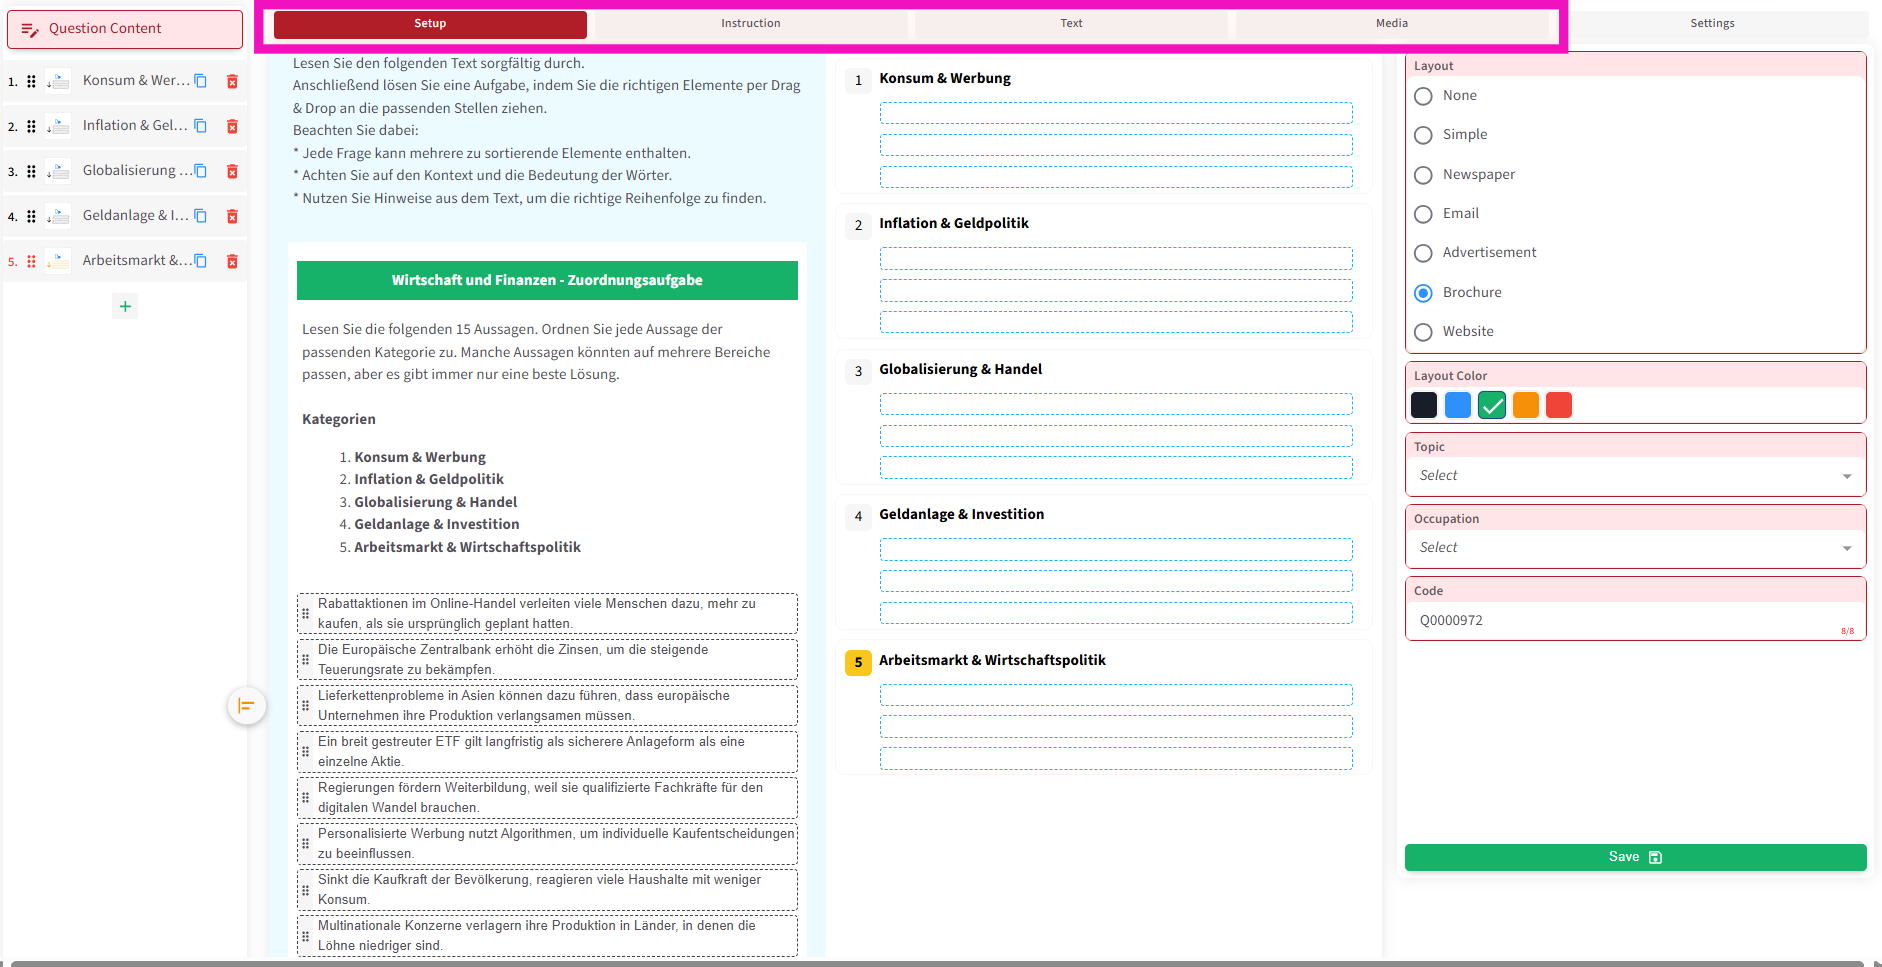
Task: Select the Newspaper layout option
Action: (x=1423, y=175)
